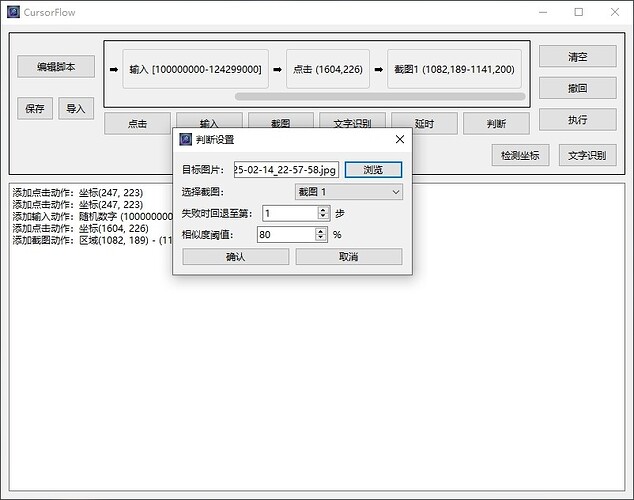The image size is (634, 500).
Task: Open the 选择截图 dropdown showing 截图 1
Action: click(x=349, y=192)
